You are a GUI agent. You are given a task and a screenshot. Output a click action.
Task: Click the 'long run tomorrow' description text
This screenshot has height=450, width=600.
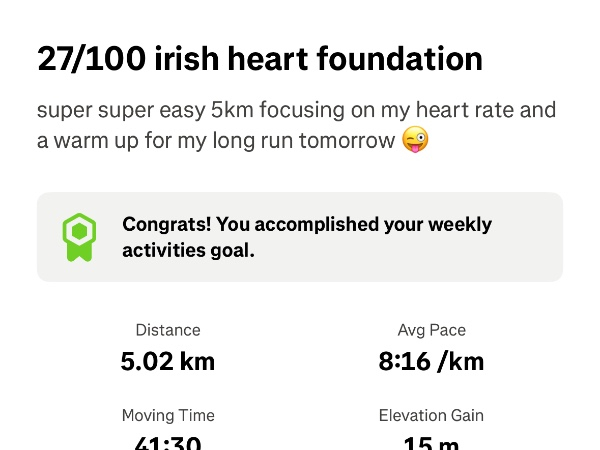(313, 141)
